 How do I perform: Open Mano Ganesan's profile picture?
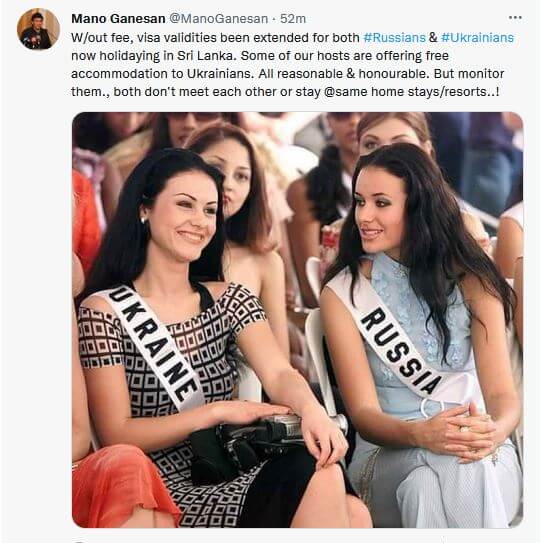click(38, 29)
